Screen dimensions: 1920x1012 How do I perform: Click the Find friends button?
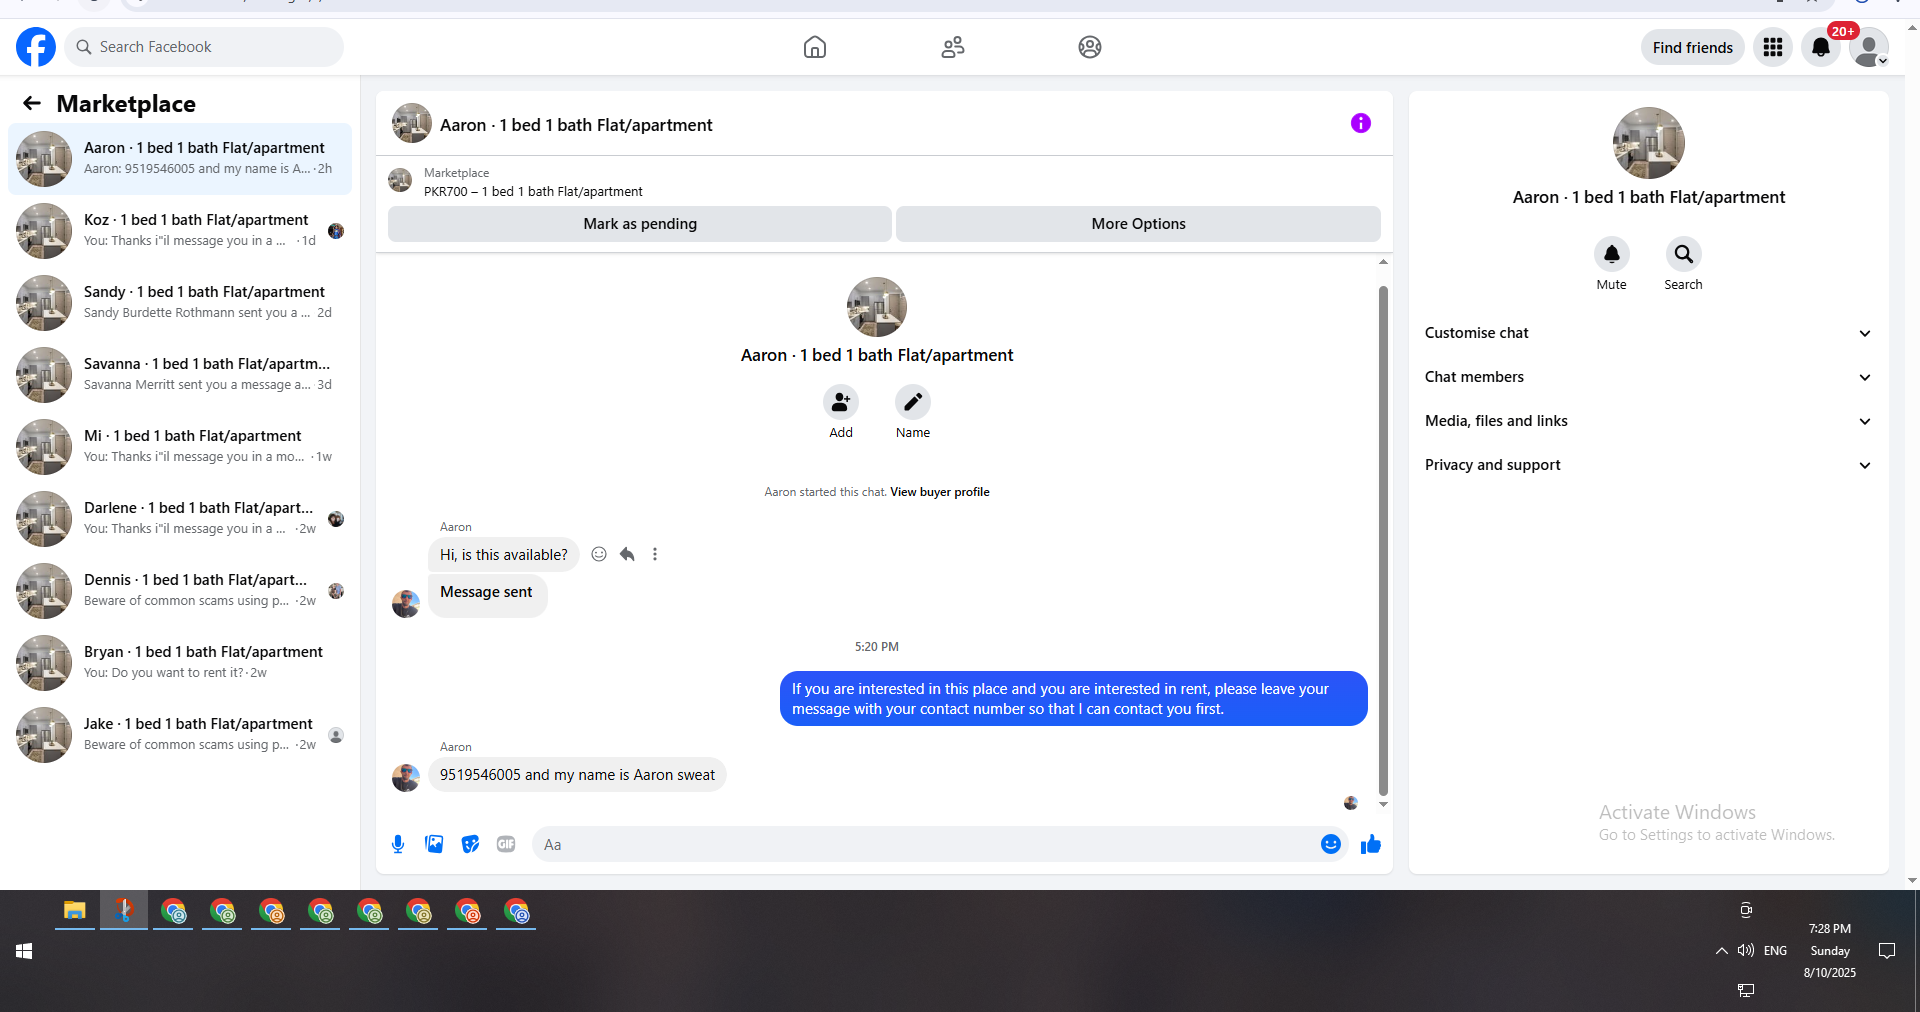click(x=1693, y=47)
